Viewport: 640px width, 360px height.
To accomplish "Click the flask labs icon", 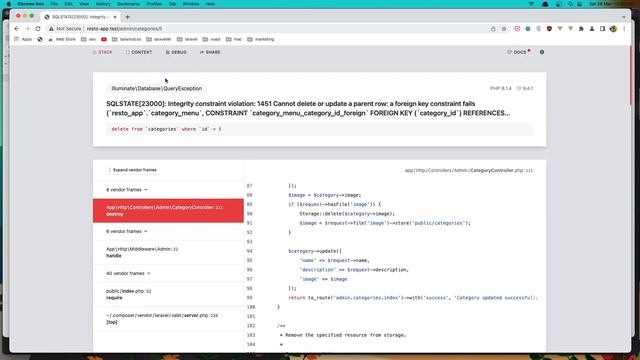I will click(592, 29).
